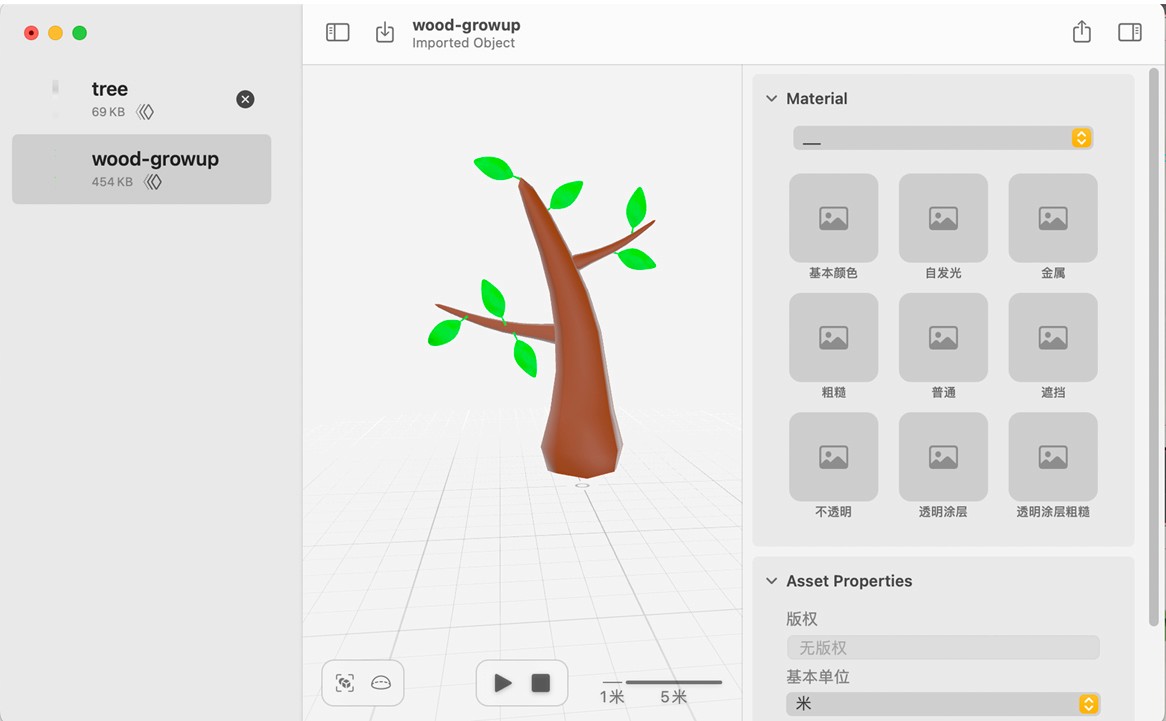The image size is (1166, 721).
Task: Open the material selection dropdown
Action: pyautogui.click(x=943, y=138)
